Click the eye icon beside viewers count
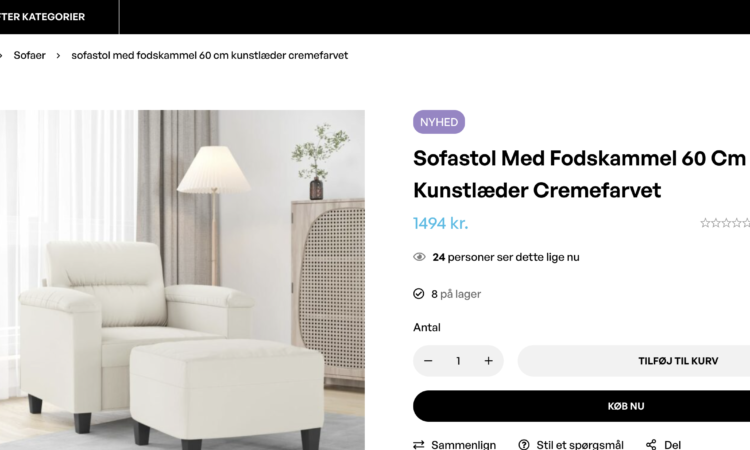 click(419, 257)
